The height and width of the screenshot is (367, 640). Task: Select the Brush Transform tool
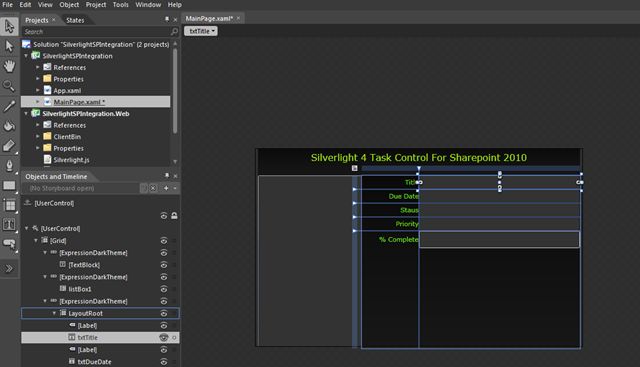[9, 145]
